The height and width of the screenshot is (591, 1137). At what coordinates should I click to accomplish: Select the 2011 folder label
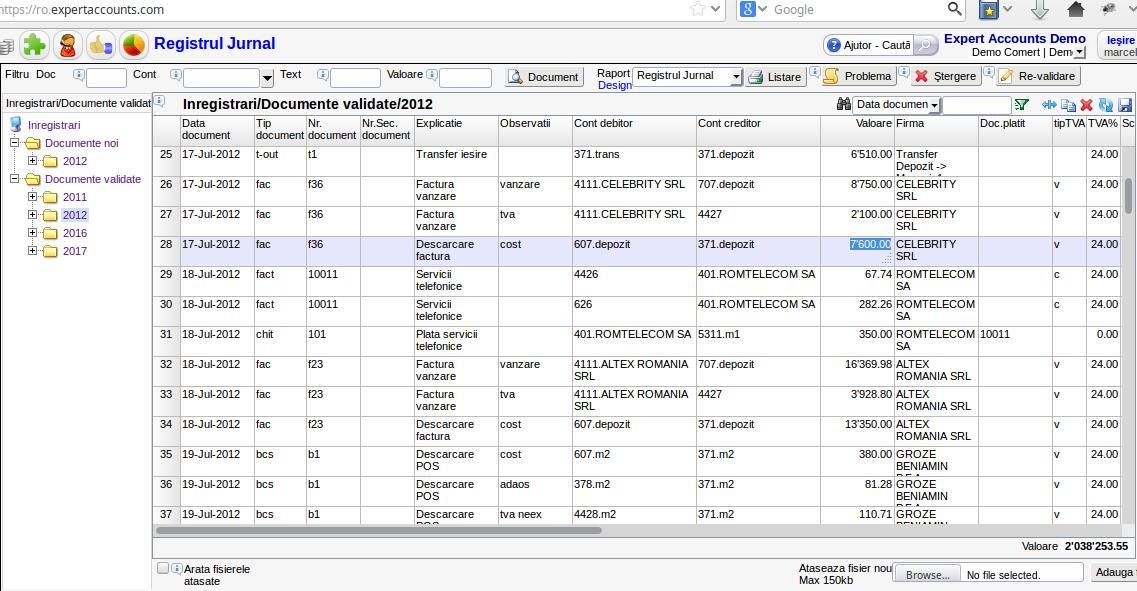click(75, 197)
